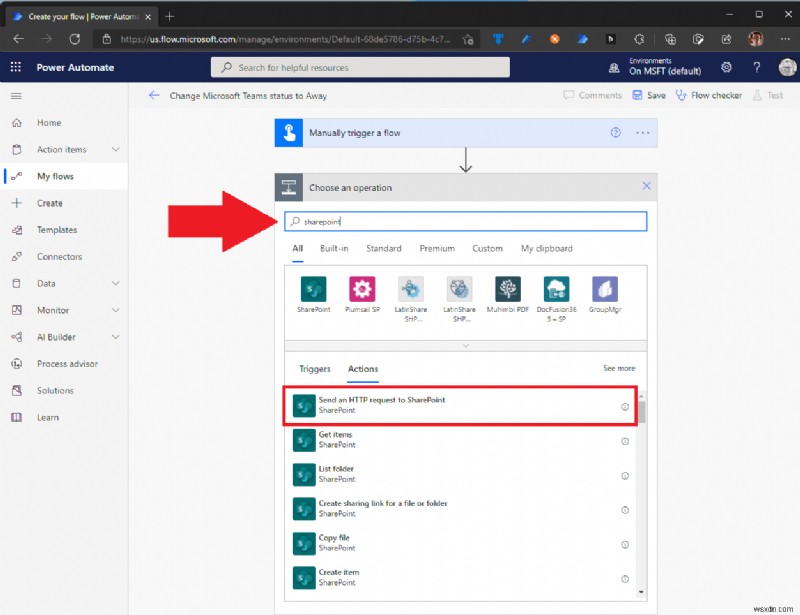Open the Power Automate settings gear
The width and height of the screenshot is (800, 615).
pyautogui.click(x=727, y=67)
